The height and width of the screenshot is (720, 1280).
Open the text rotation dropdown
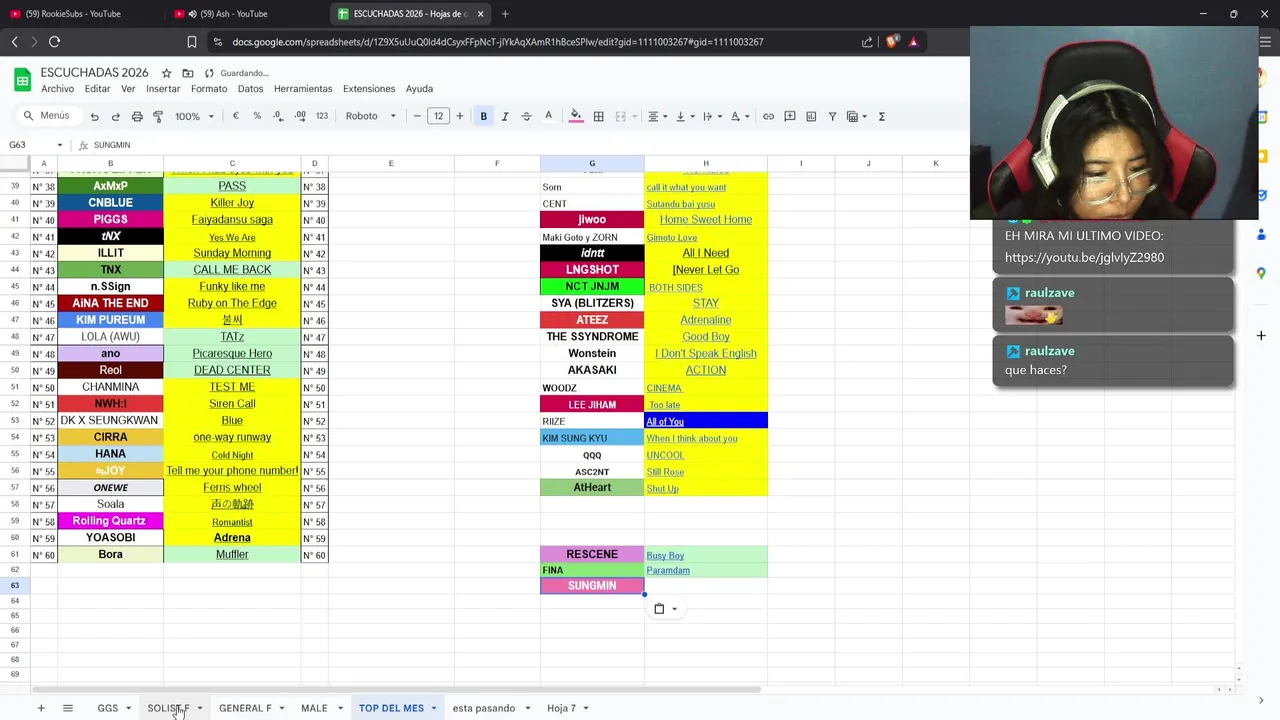point(739,116)
